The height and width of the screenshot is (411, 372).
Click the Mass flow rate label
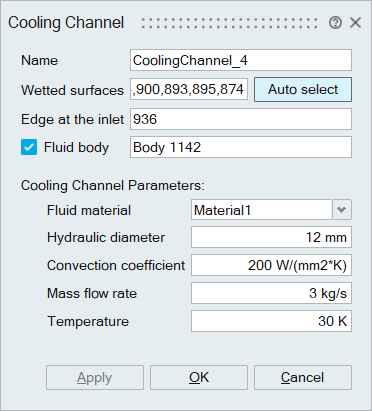92,294
